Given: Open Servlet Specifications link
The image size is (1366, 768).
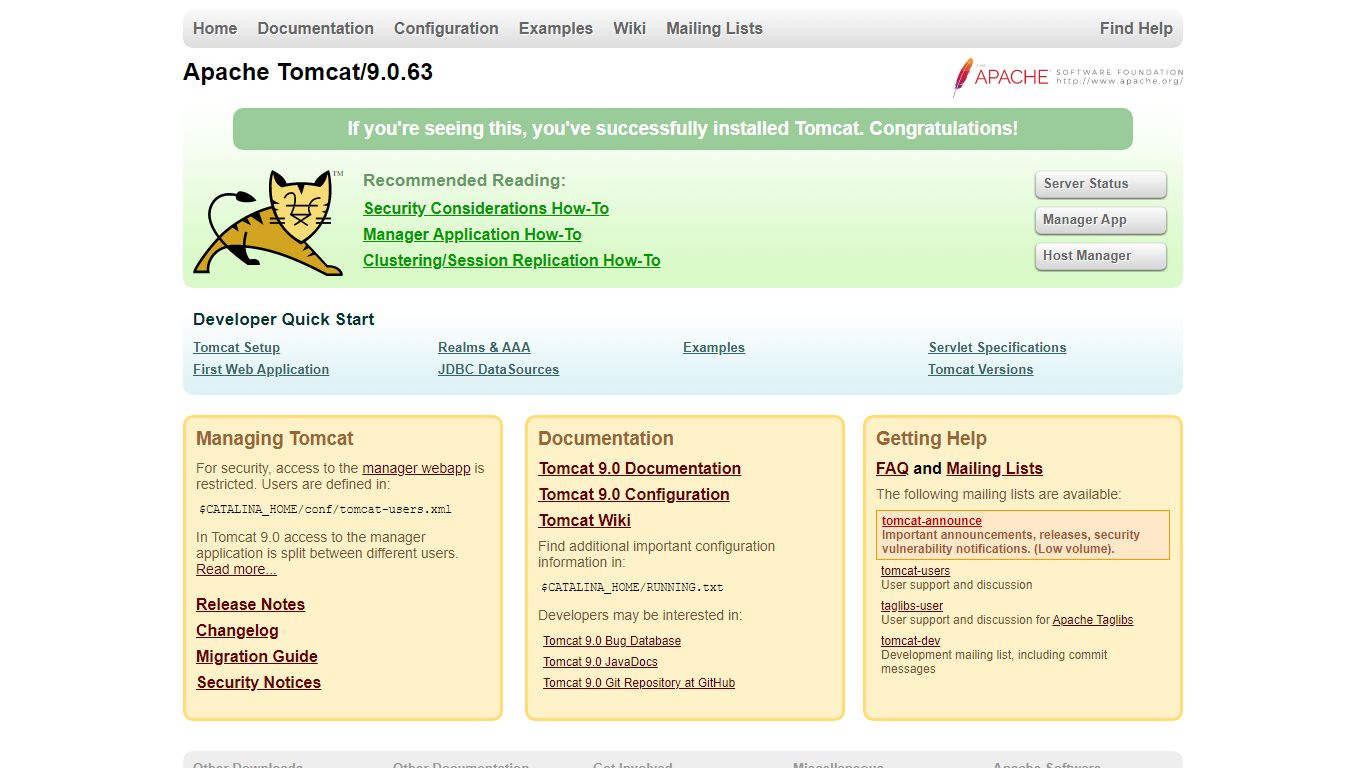Looking at the screenshot, I should tap(997, 348).
